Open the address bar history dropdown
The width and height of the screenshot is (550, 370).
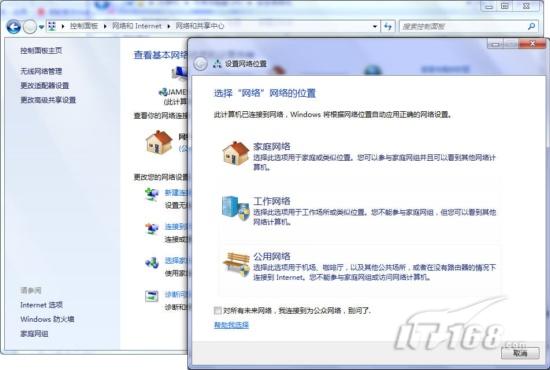pyautogui.click(x=375, y=27)
